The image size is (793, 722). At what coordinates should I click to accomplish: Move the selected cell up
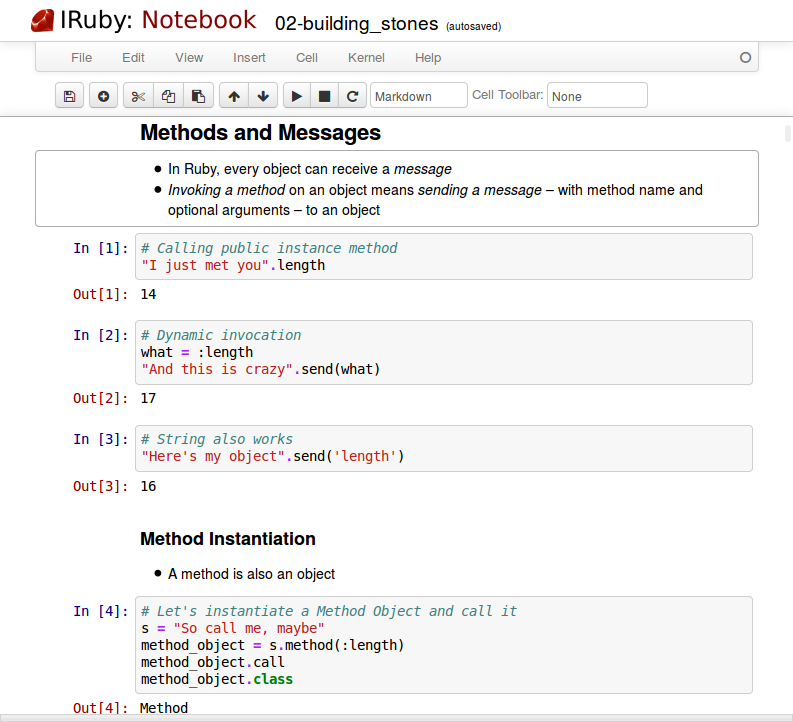pyautogui.click(x=234, y=97)
